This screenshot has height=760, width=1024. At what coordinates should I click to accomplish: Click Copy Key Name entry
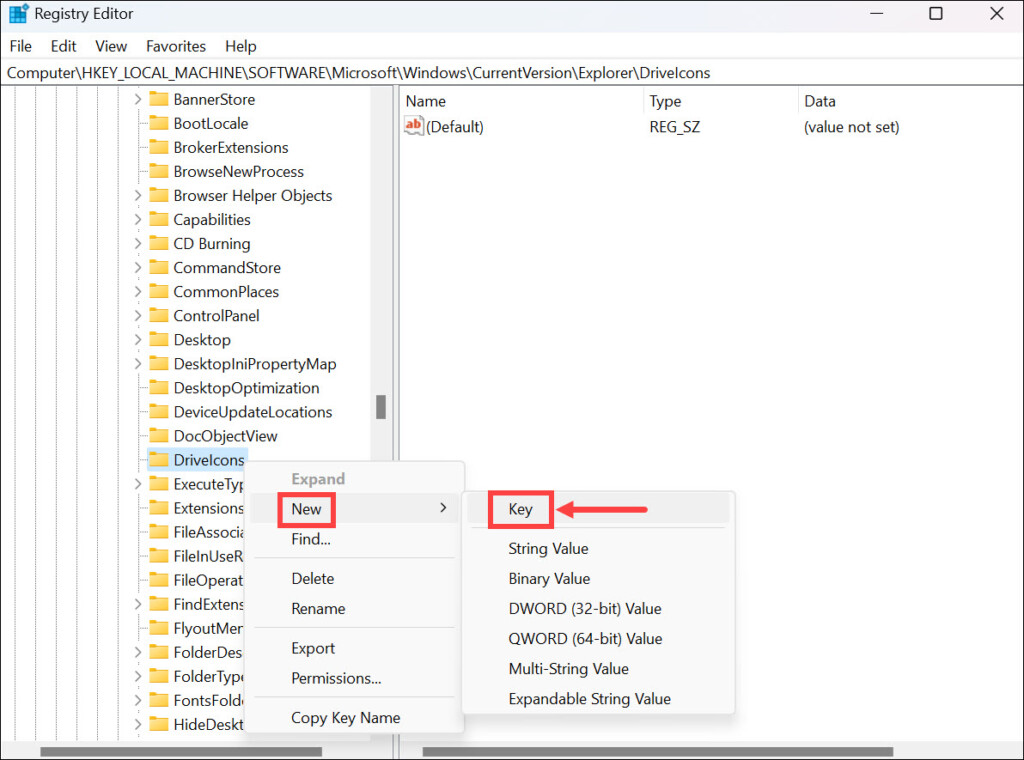(345, 718)
